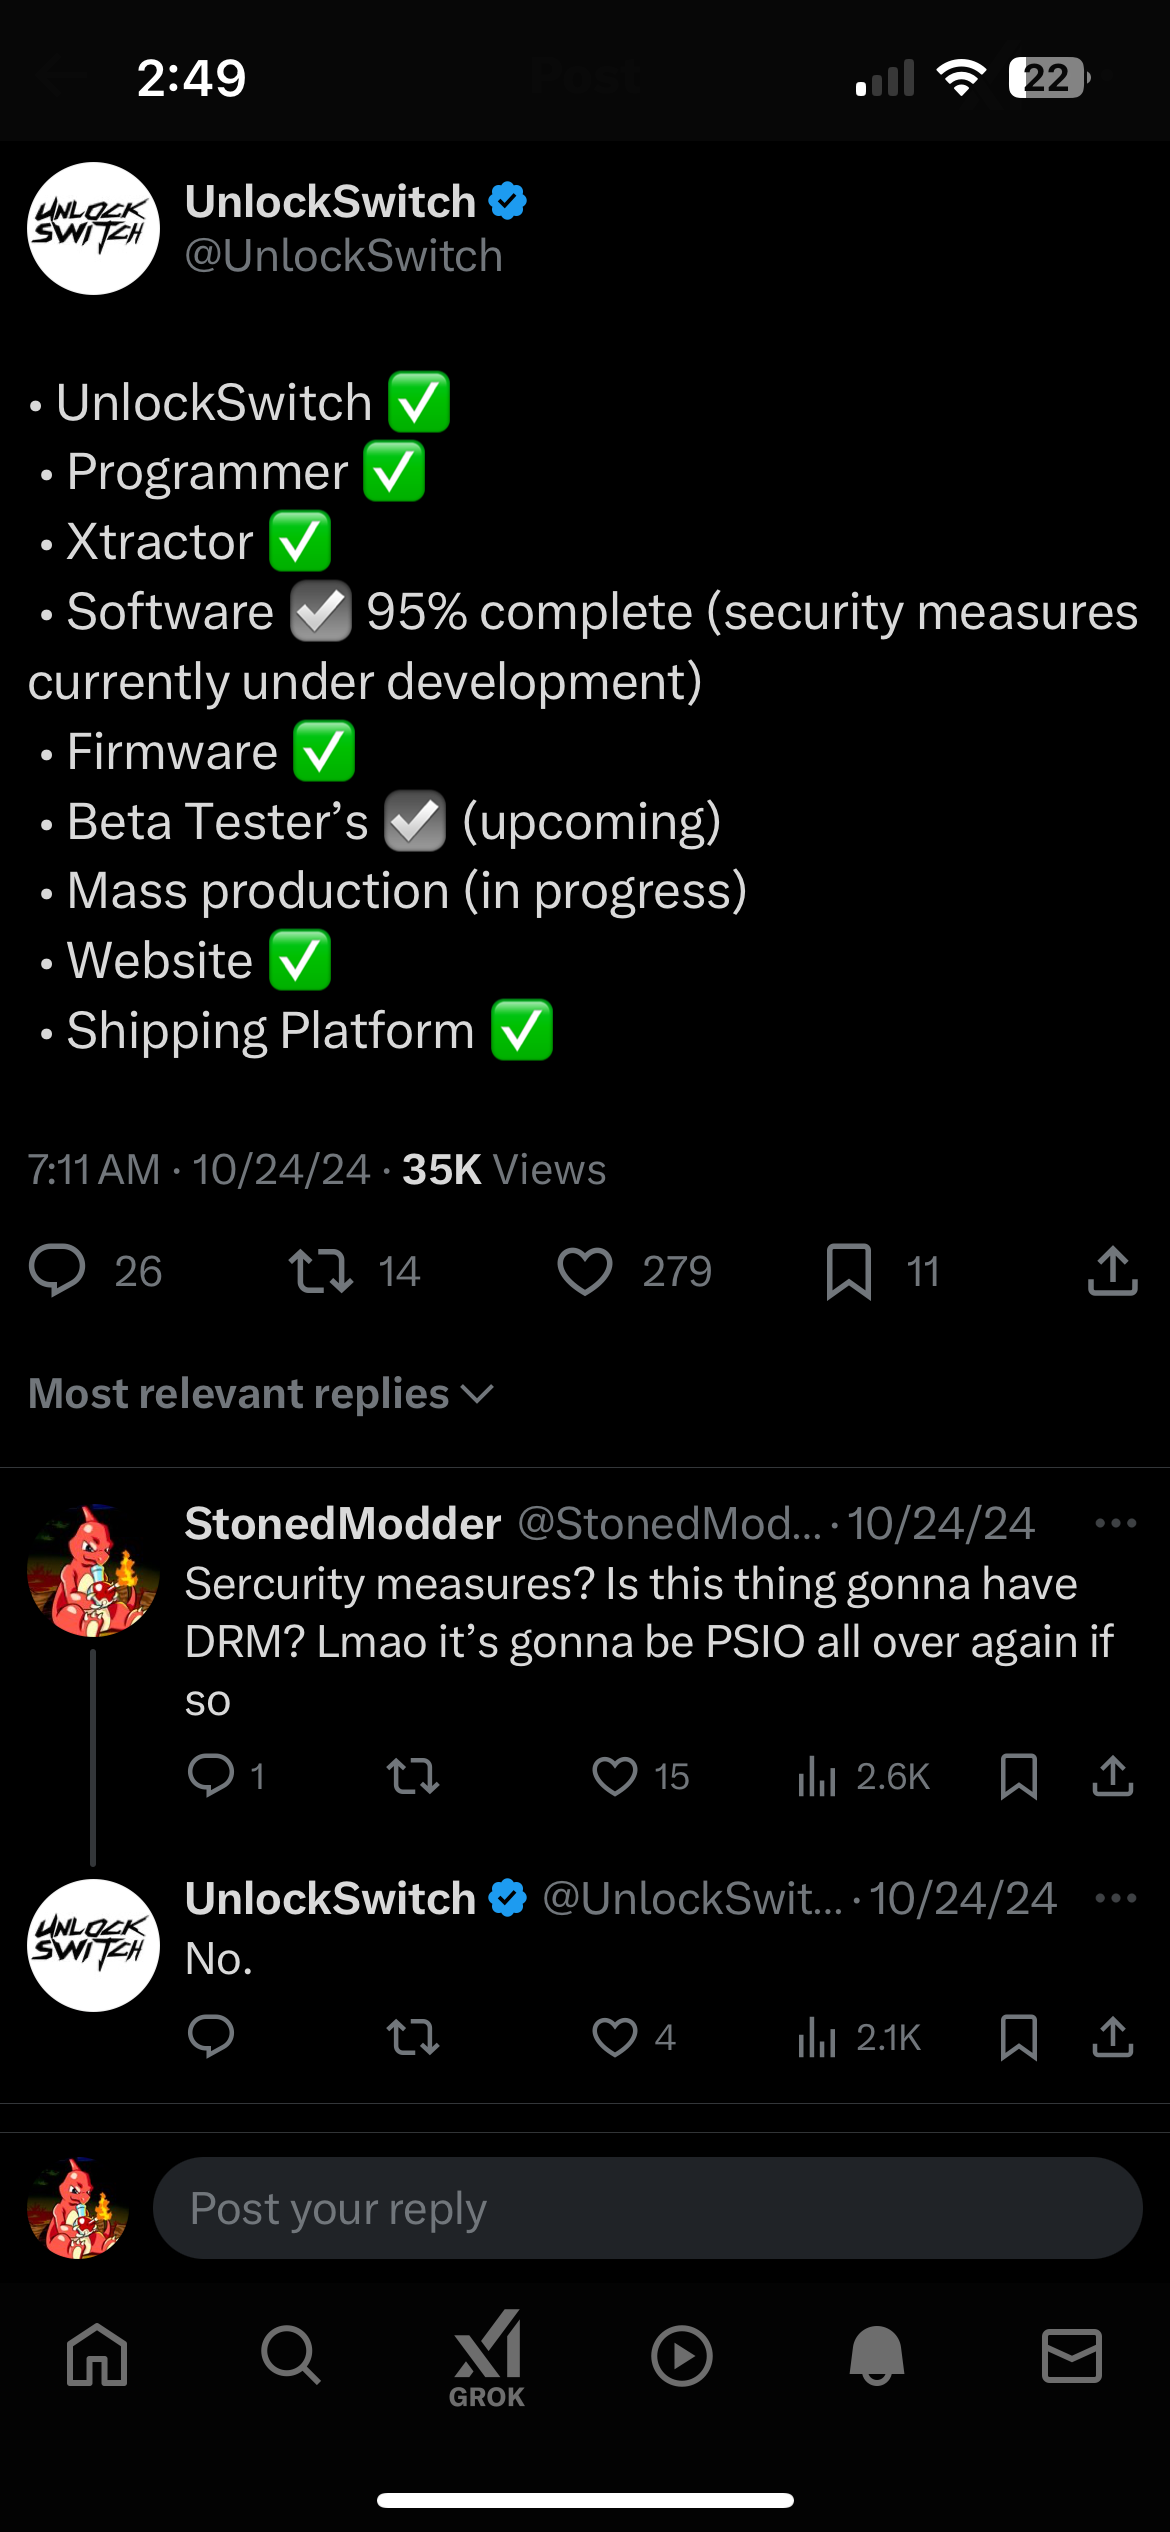Like StonedModder's reply with 15 likes
Viewport: 1170px width, 2532px height.
pos(615,1777)
